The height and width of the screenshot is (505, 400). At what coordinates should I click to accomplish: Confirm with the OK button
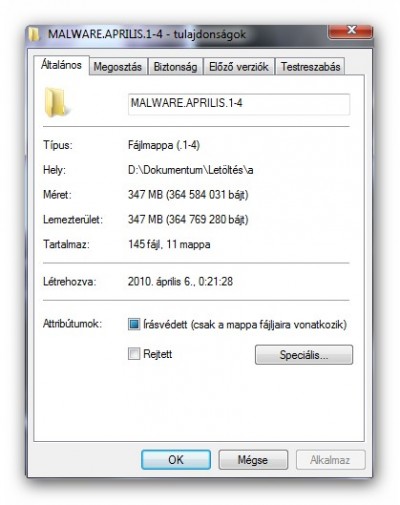[x=176, y=460]
